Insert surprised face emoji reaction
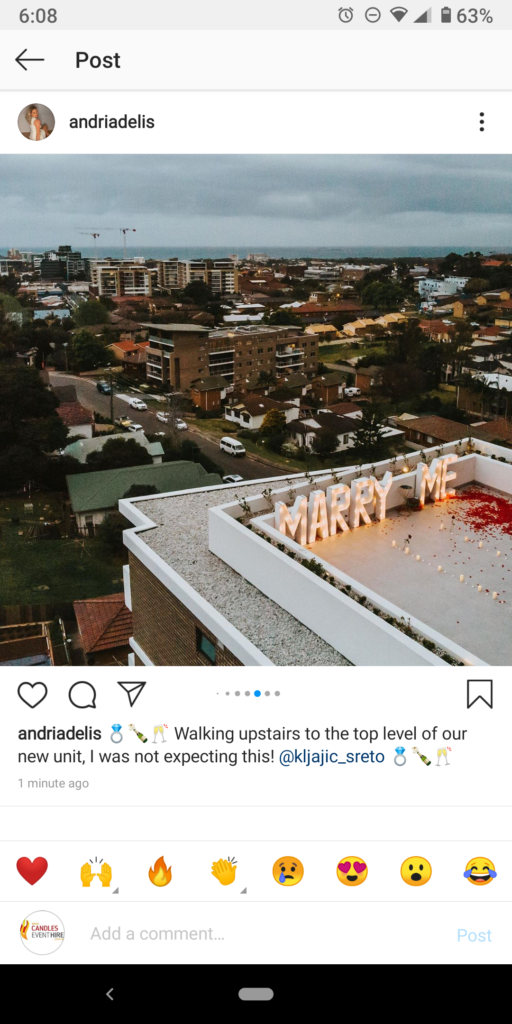Viewport: 512px width, 1024px height. tap(416, 871)
